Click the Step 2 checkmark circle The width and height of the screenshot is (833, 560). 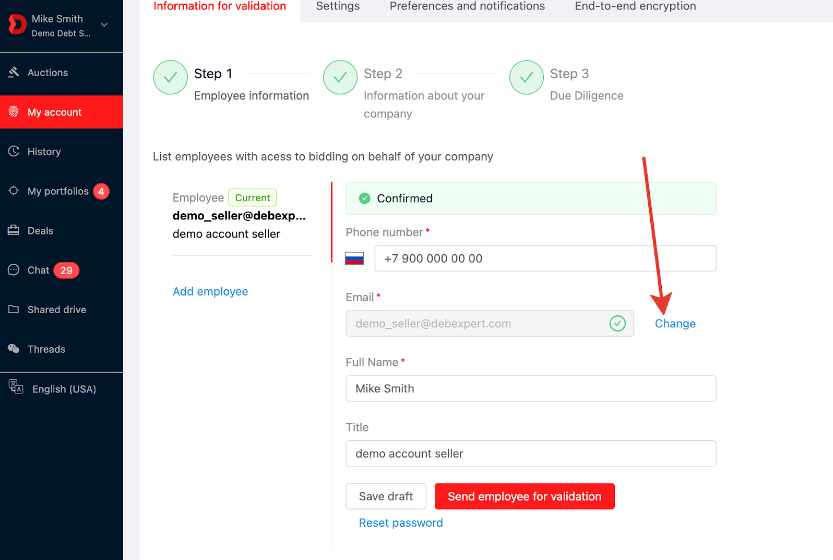pyautogui.click(x=340, y=78)
